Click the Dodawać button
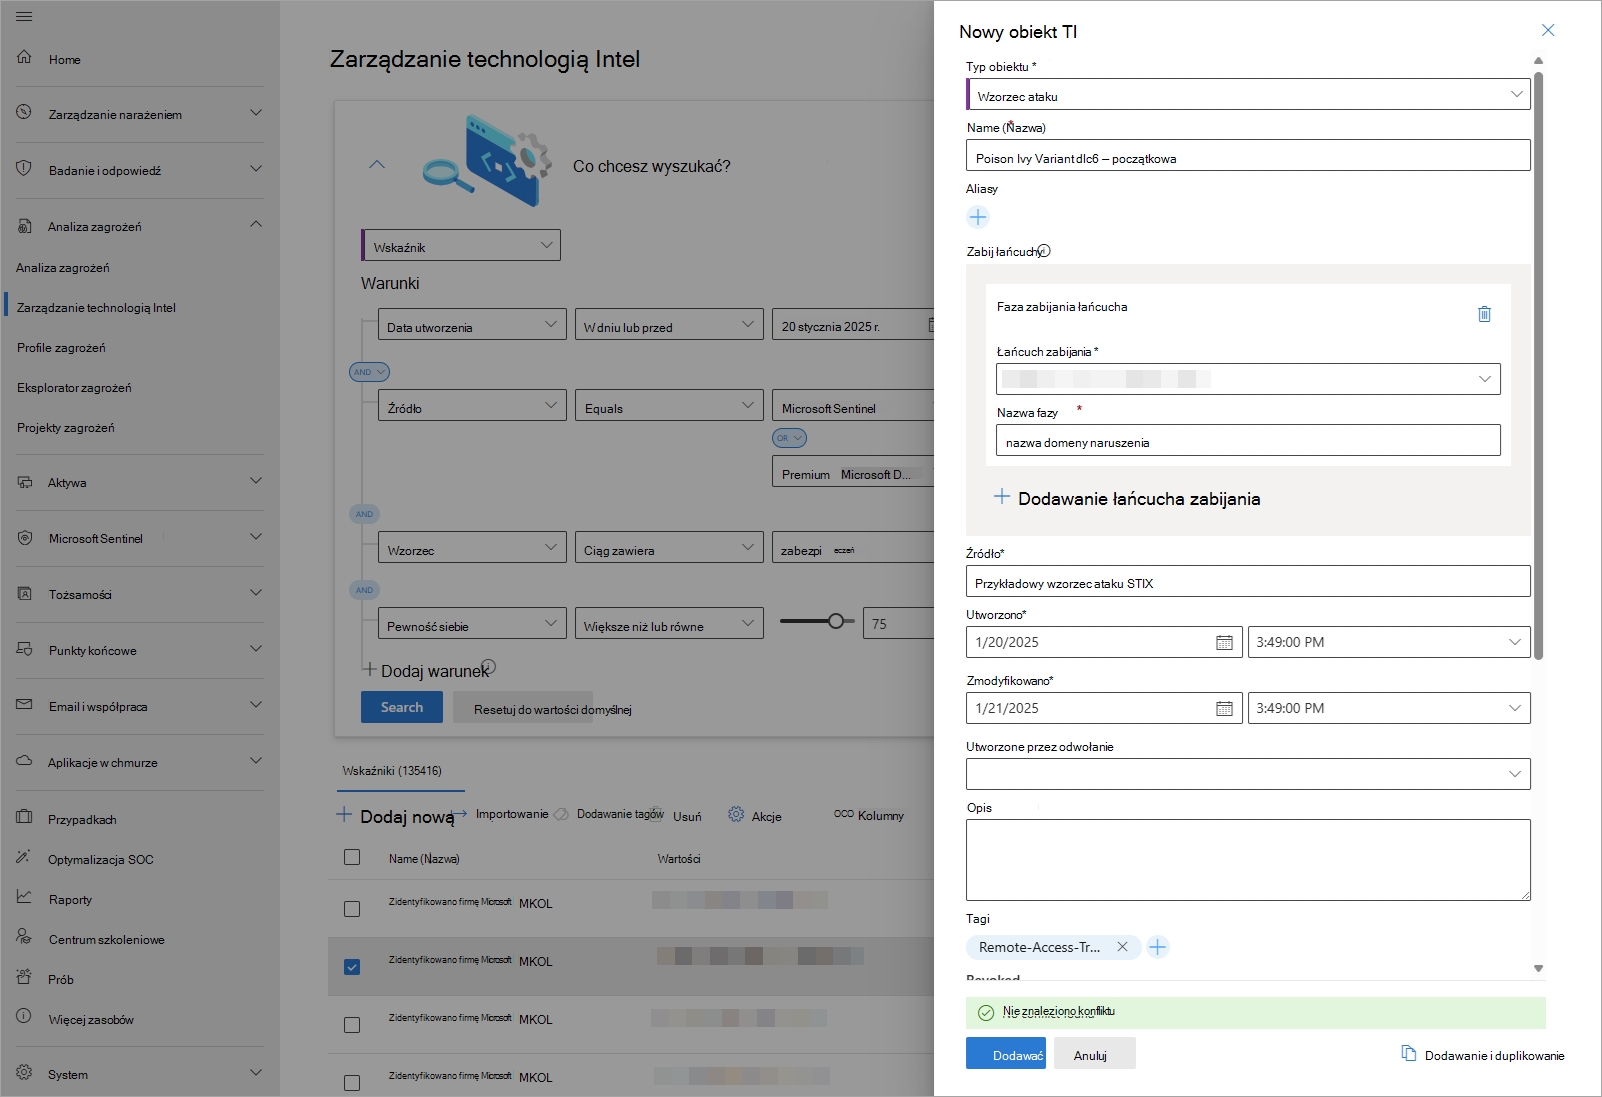Viewport: 1602px width, 1097px height. point(1006,1054)
